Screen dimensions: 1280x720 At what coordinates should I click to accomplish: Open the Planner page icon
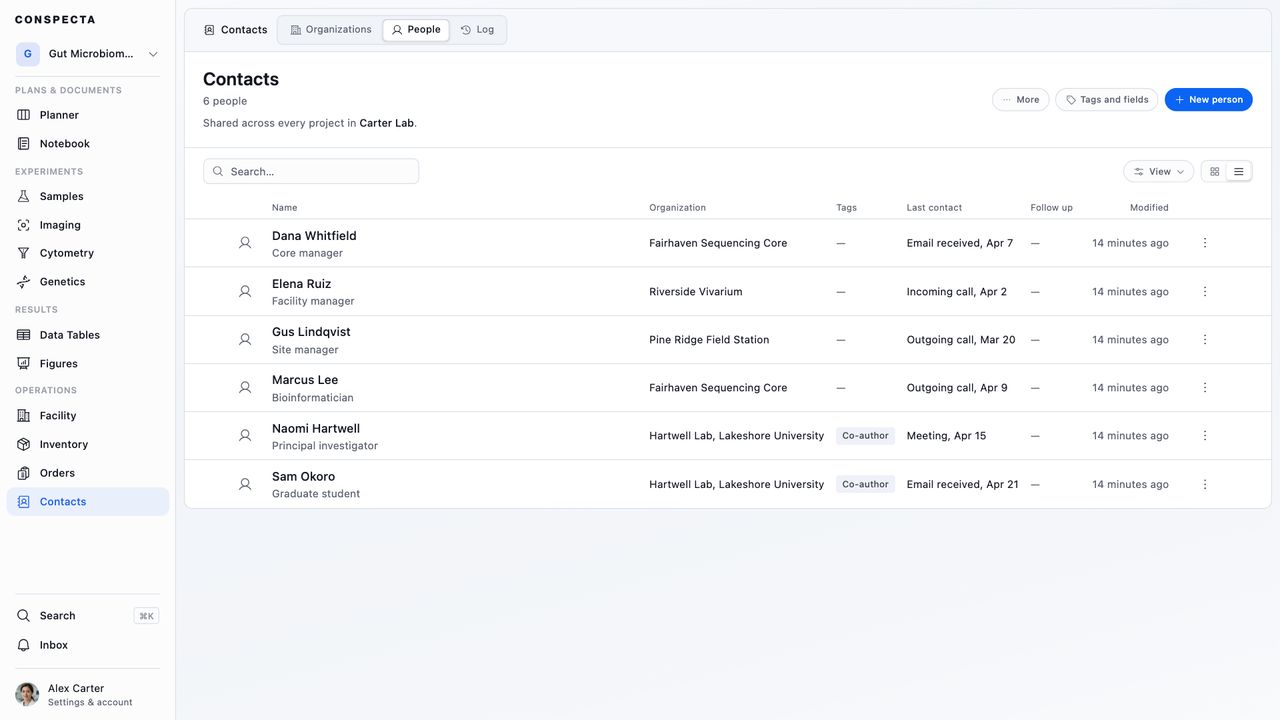pos(24,115)
